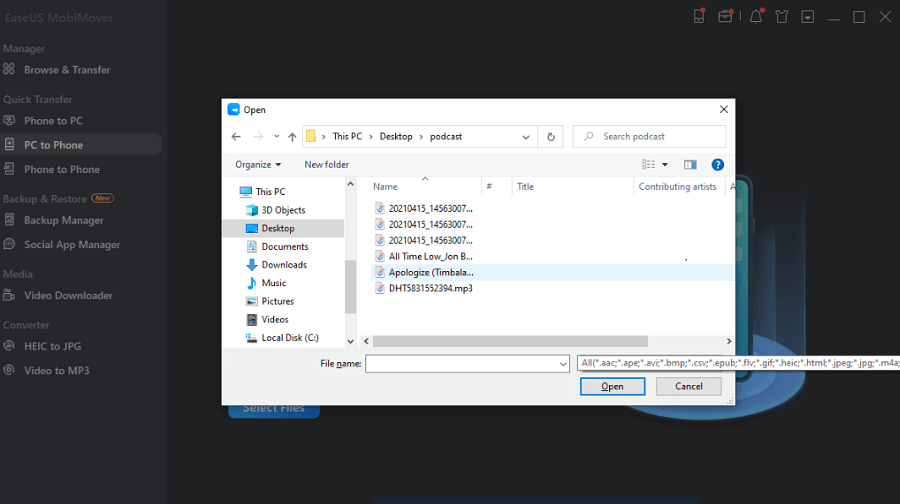Open Browse & Transfer in MobiMover
This screenshot has width=900, height=504.
[67, 70]
